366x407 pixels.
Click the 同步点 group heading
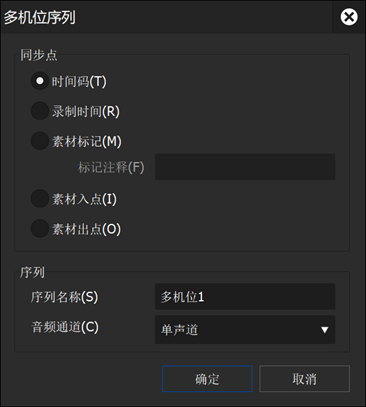pos(39,55)
